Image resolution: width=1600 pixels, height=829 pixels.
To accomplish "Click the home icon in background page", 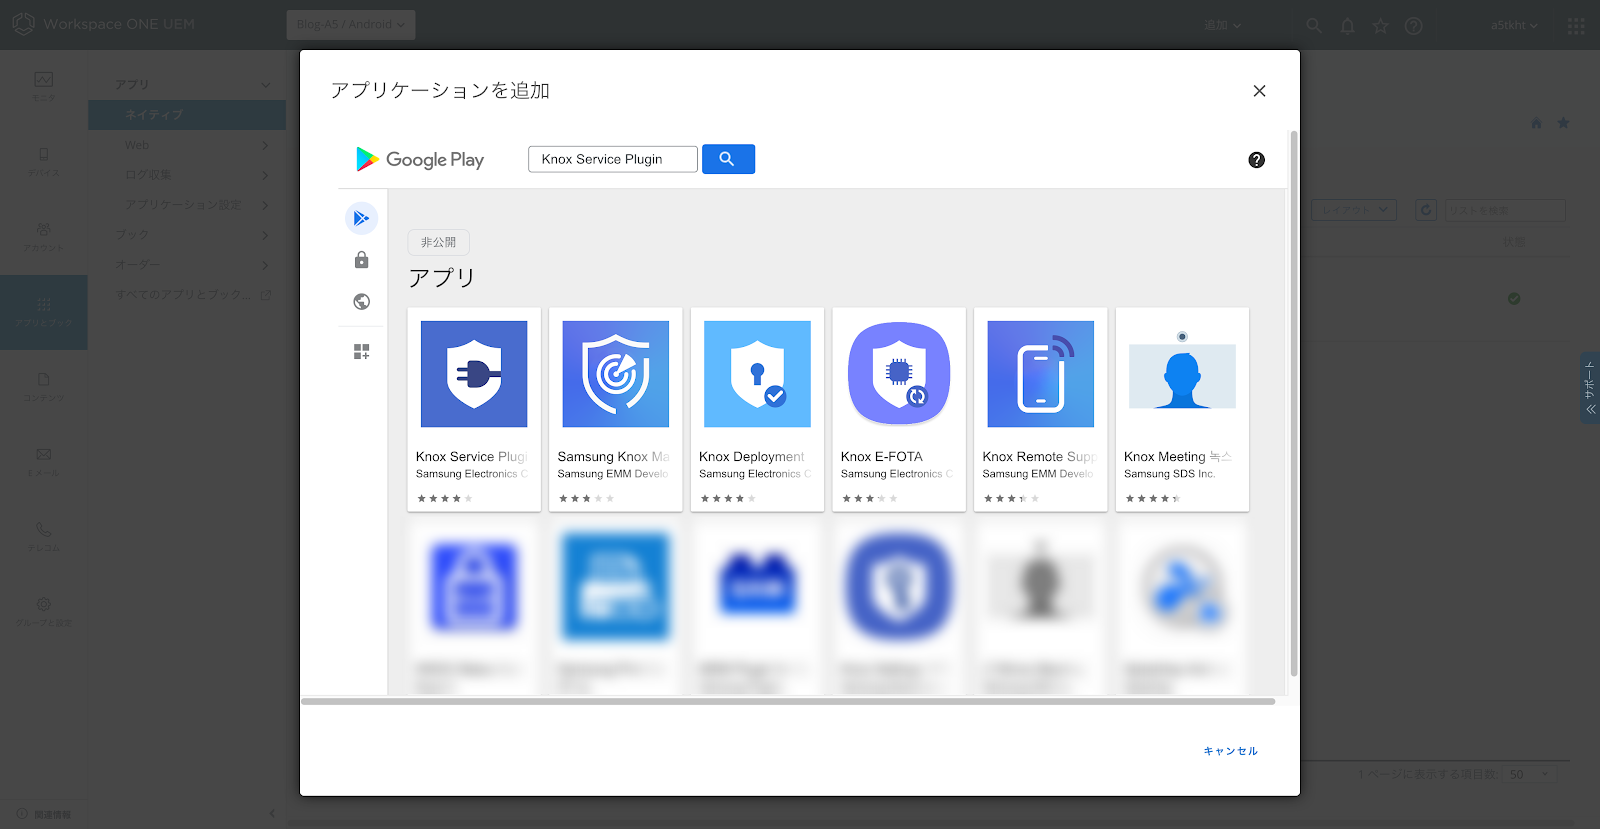I will (1536, 123).
